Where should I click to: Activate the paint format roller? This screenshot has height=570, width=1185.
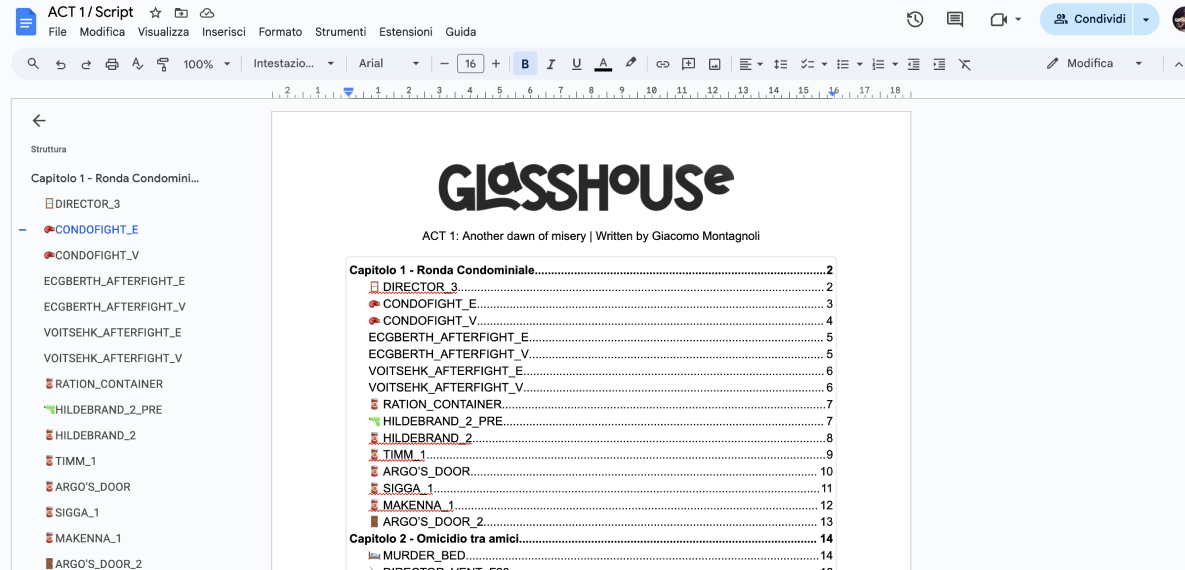tap(162, 64)
